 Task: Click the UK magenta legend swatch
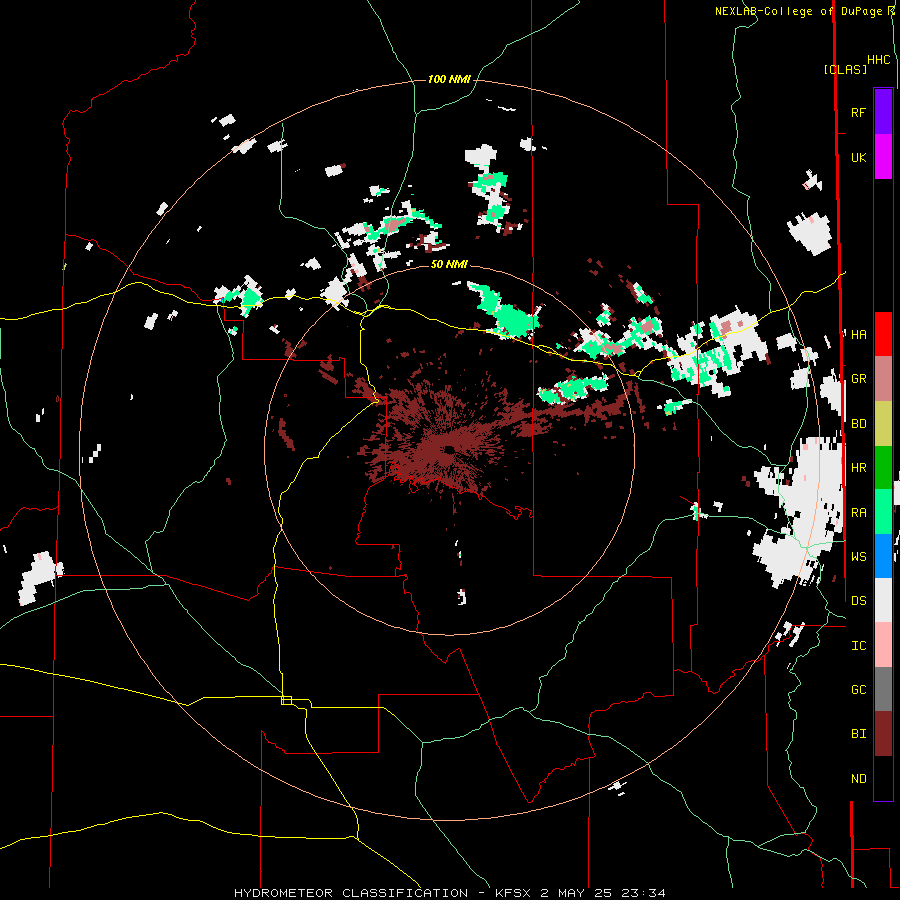883,157
